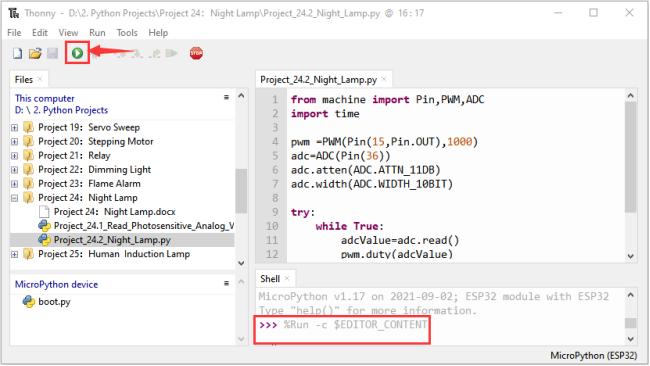Click folder icon of Project 19: Servo Sweep
The image size is (650, 366).
coord(29,127)
